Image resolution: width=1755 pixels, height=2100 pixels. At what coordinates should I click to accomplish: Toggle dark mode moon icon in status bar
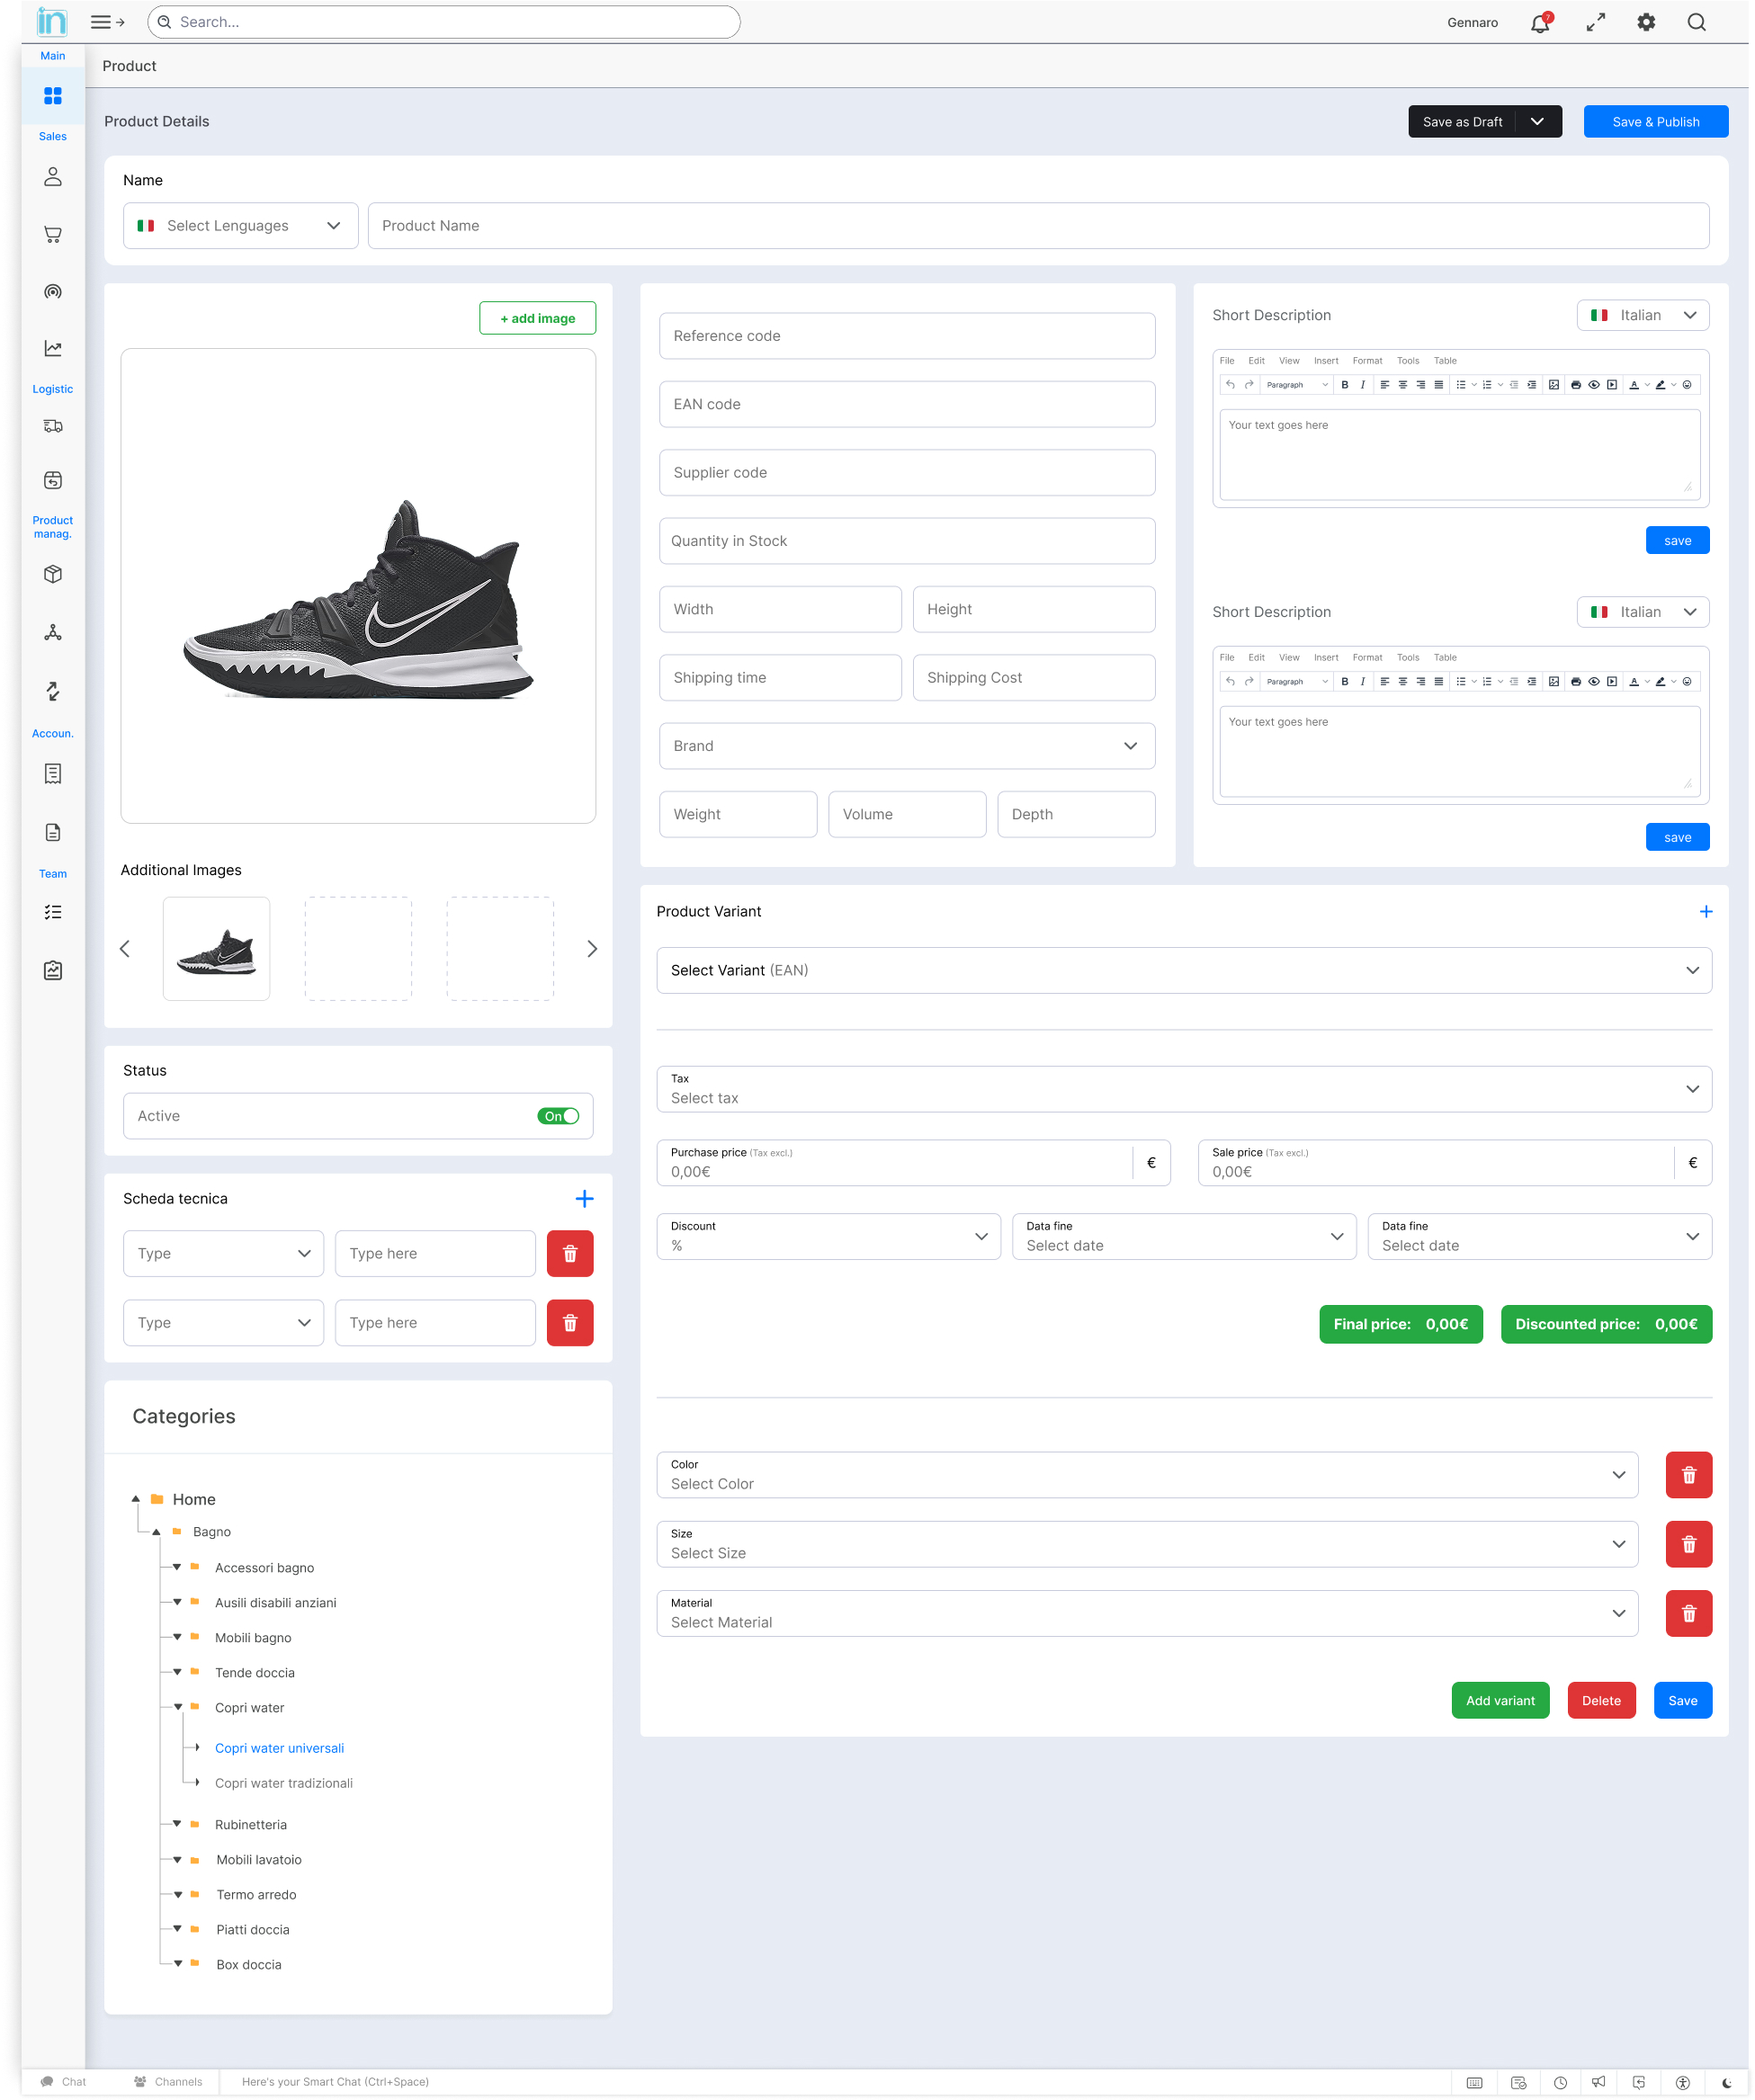(1726, 2082)
